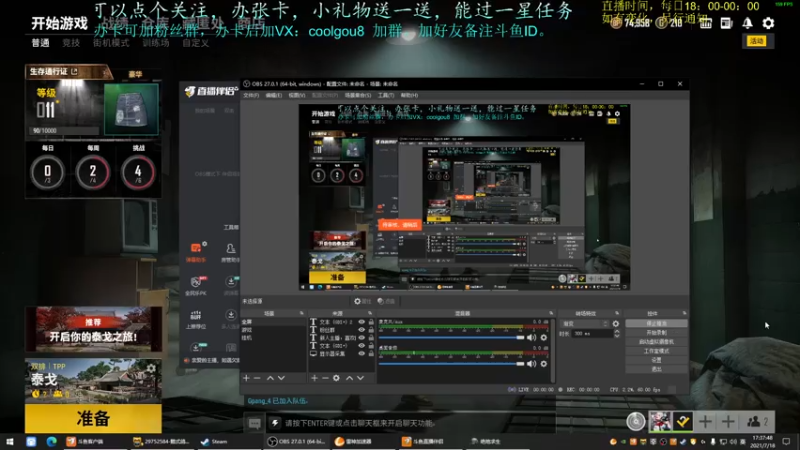
Task: Open the 泰戈 map selection card
Action: [93, 381]
